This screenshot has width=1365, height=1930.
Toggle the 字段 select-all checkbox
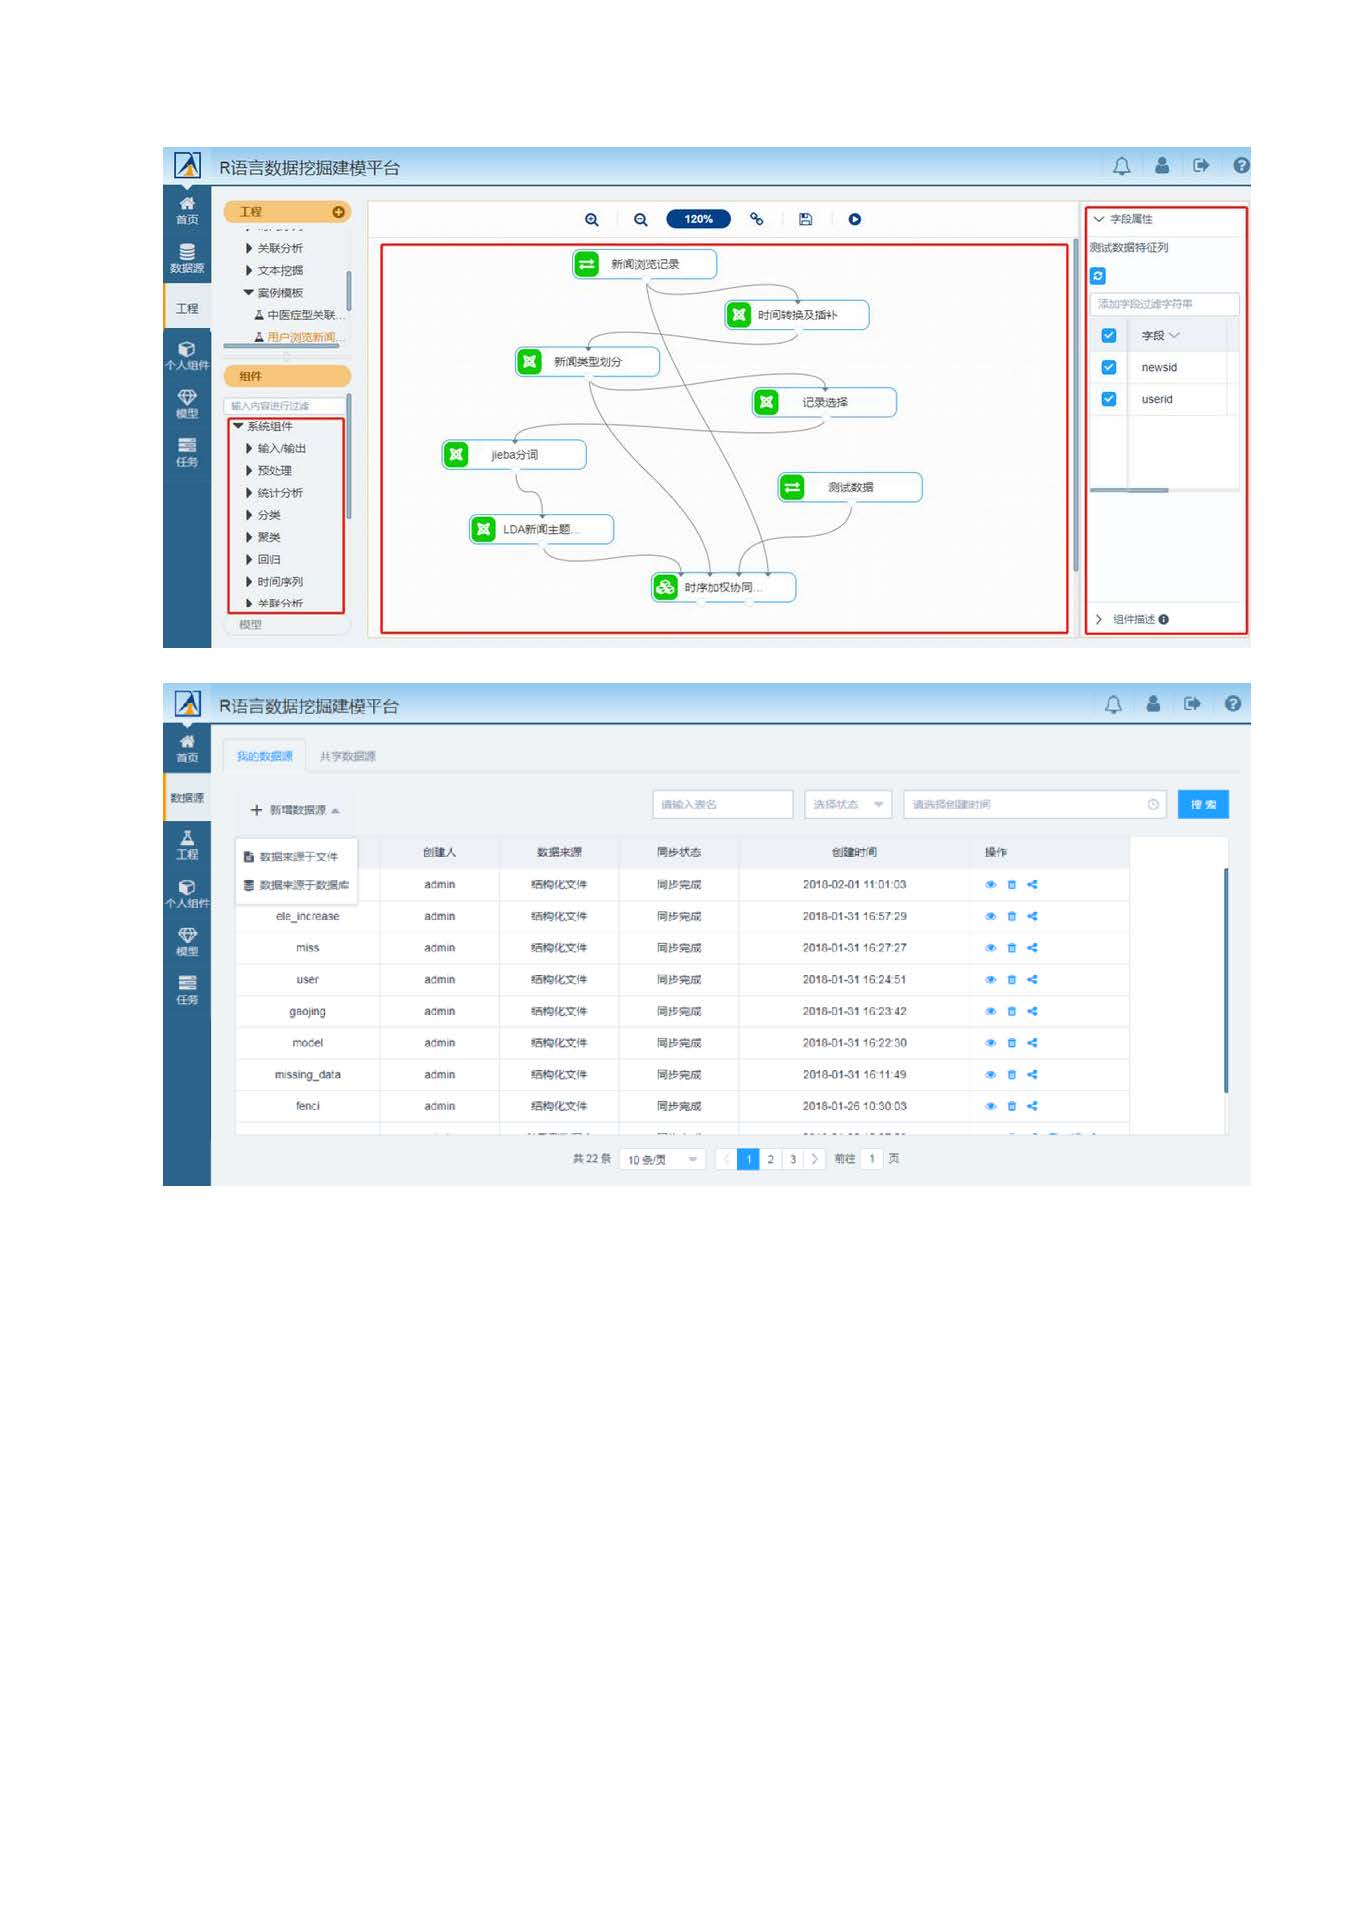point(1108,336)
